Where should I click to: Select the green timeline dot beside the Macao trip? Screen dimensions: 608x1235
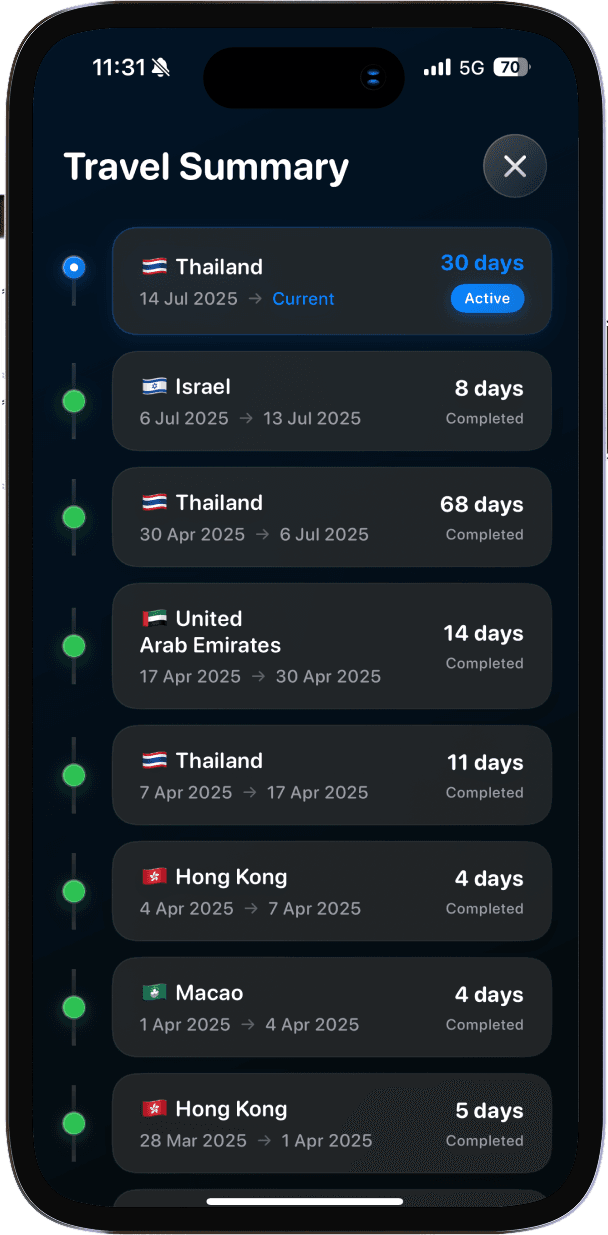pyautogui.click(x=73, y=1007)
